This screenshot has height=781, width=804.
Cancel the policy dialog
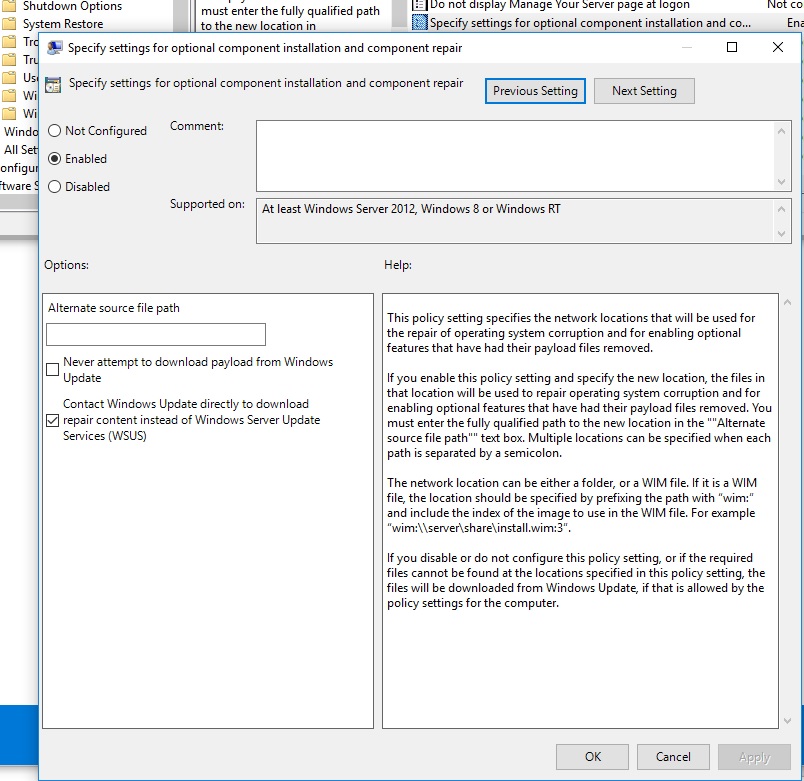coord(673,757)
